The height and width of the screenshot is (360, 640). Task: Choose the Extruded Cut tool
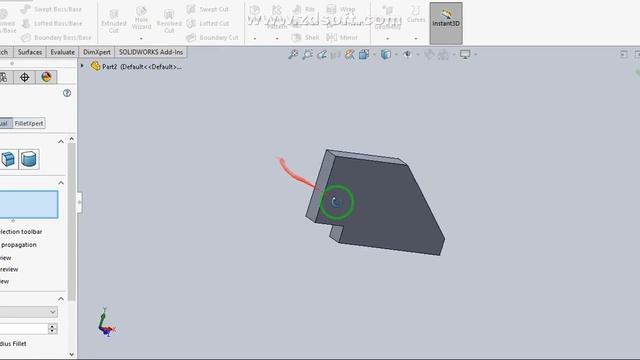[x=113, y=21]
